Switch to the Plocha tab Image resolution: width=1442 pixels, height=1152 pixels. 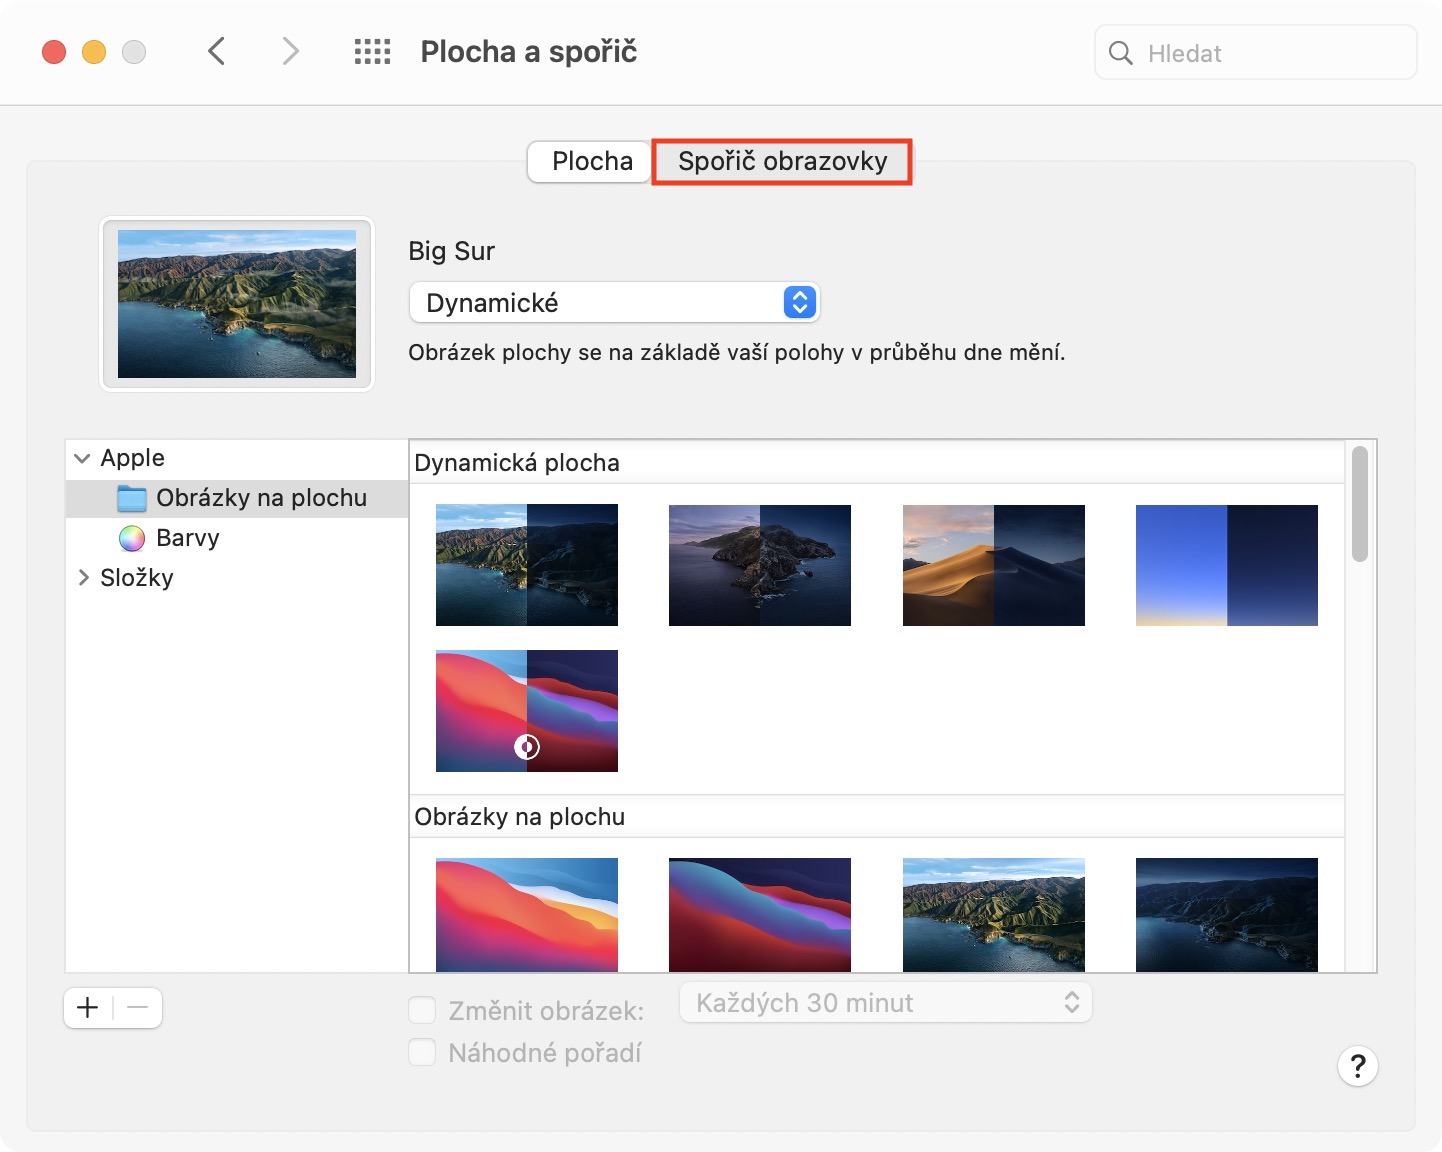(x=591, y=162)
